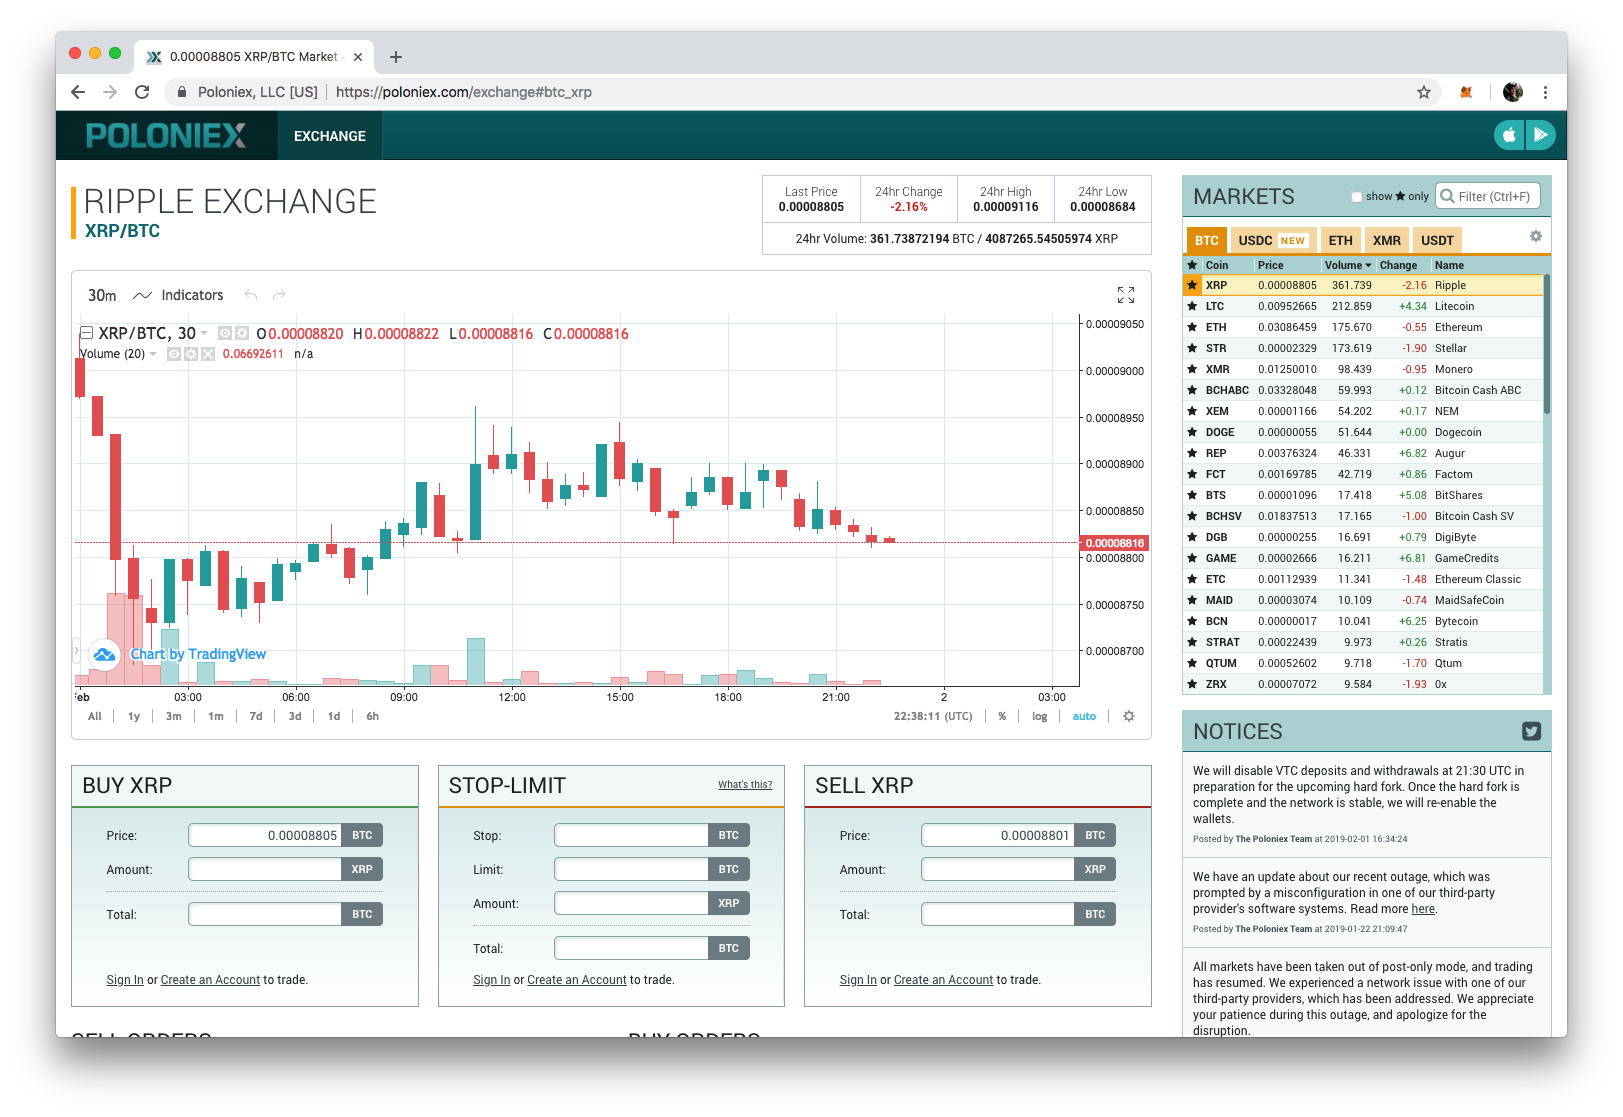Reload the Poloniex page

(142, 92)
